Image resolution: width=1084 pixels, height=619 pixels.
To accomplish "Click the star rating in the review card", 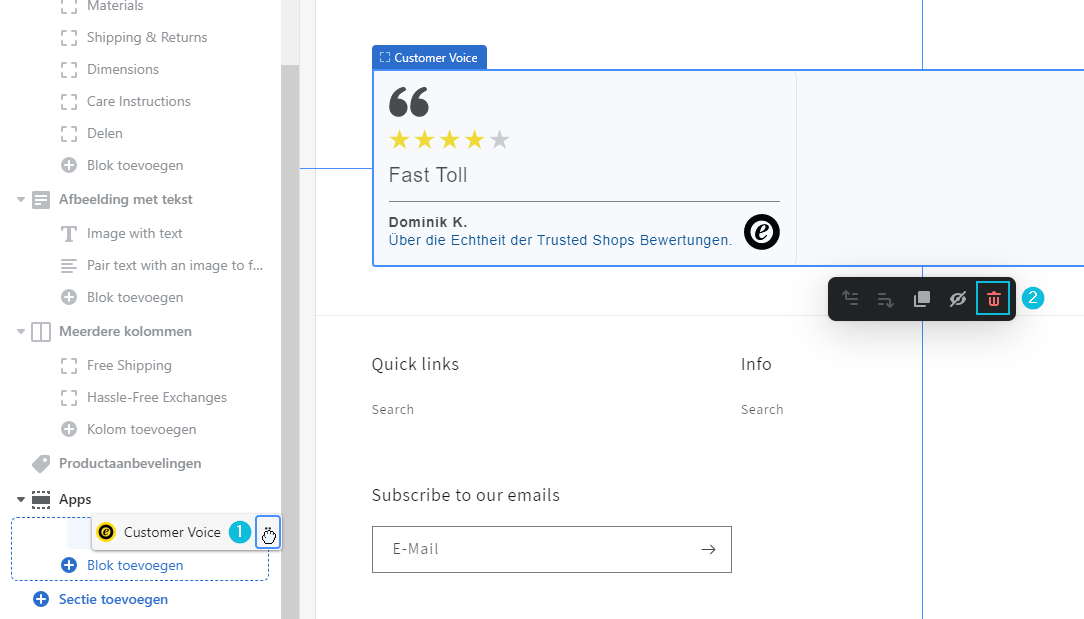I will point(449,140).
